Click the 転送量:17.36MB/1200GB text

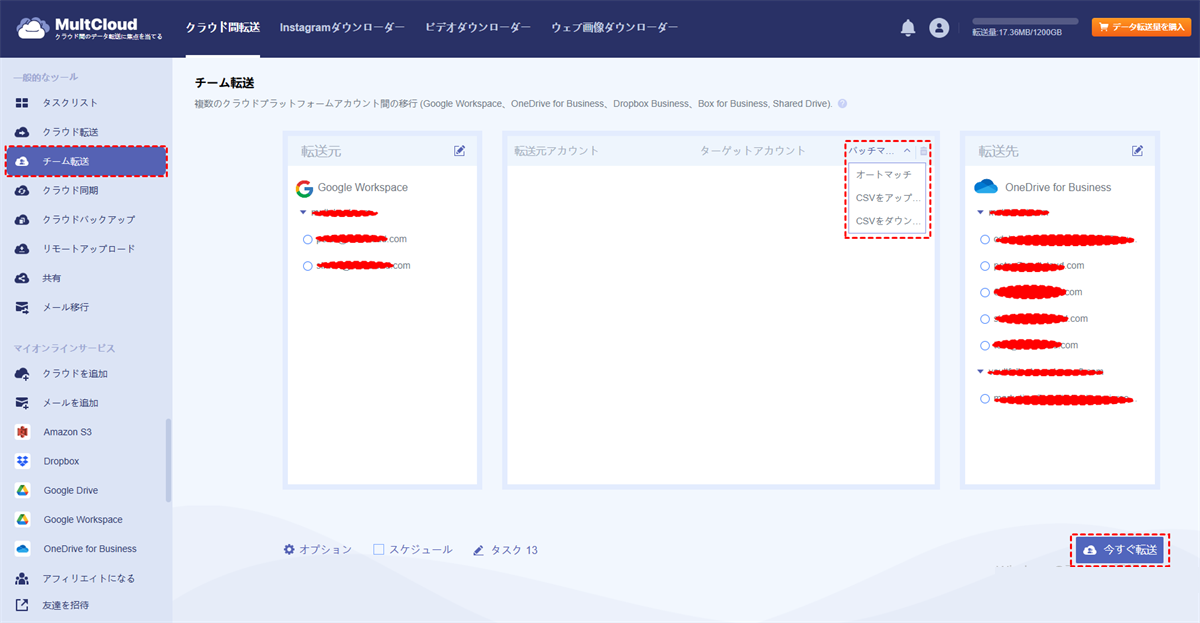tap(1016, 33)
